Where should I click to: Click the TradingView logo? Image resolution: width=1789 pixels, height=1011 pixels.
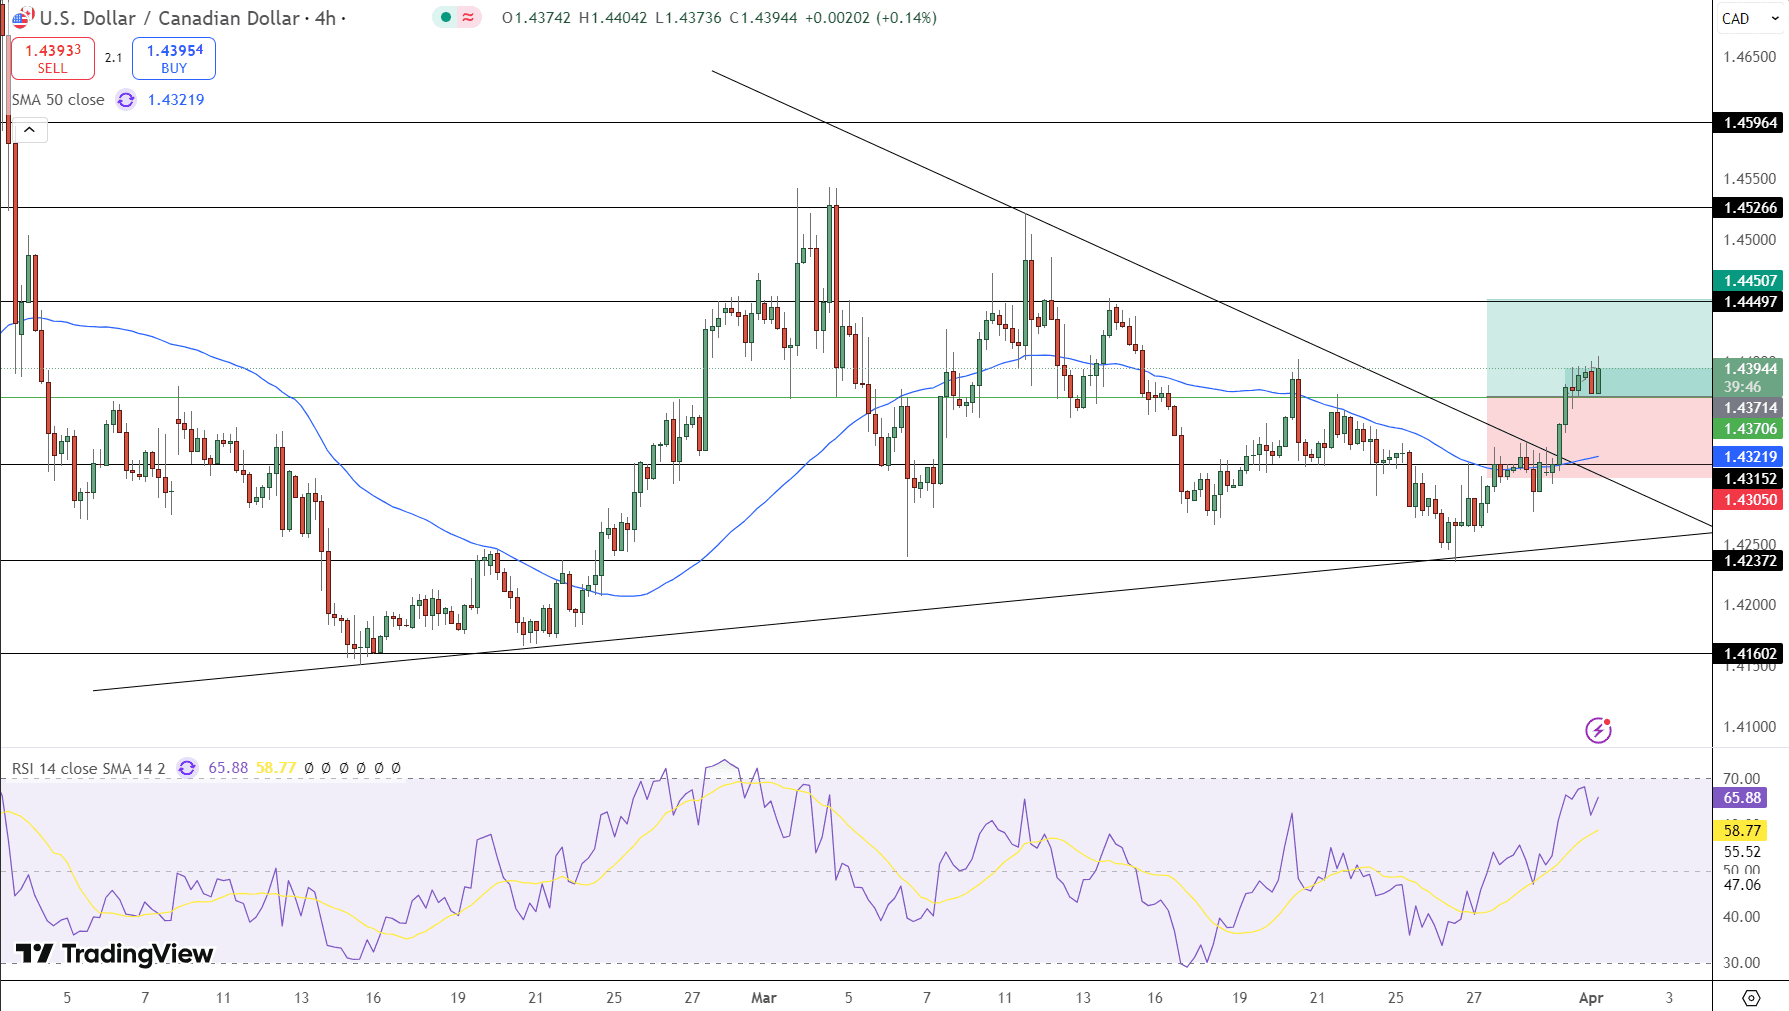click(114, 953)
